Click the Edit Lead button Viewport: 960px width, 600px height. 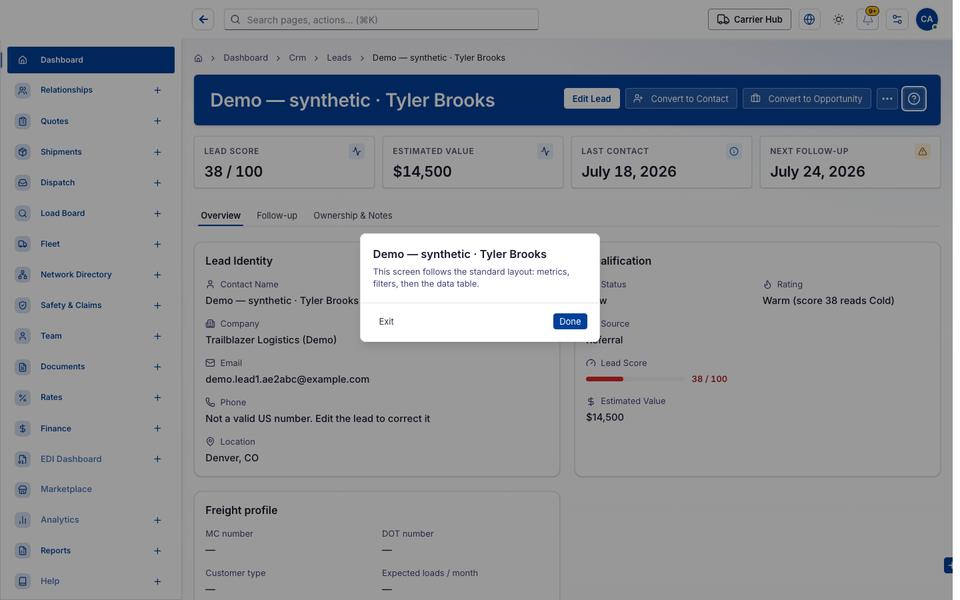coord(591,99)
